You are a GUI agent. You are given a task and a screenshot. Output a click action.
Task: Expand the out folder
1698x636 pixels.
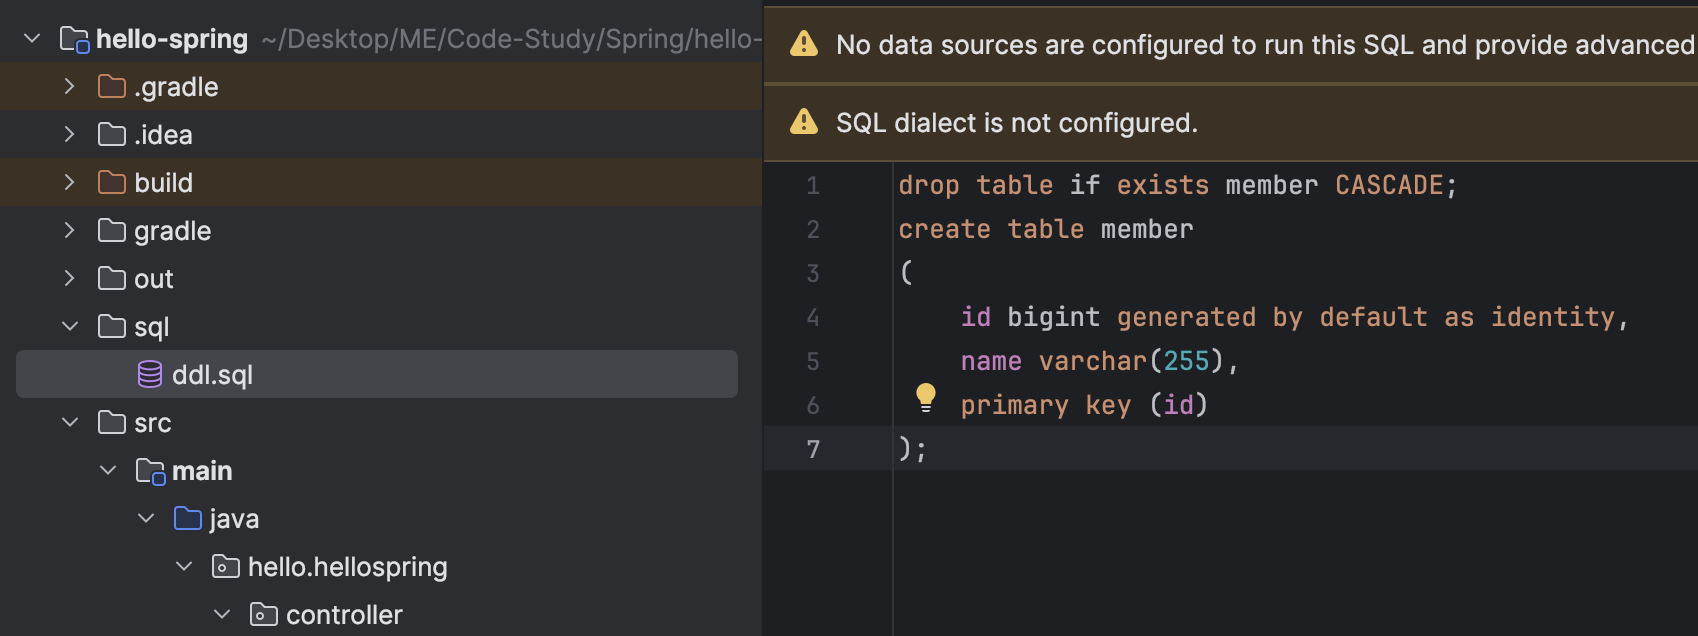[x=69, y=278]
